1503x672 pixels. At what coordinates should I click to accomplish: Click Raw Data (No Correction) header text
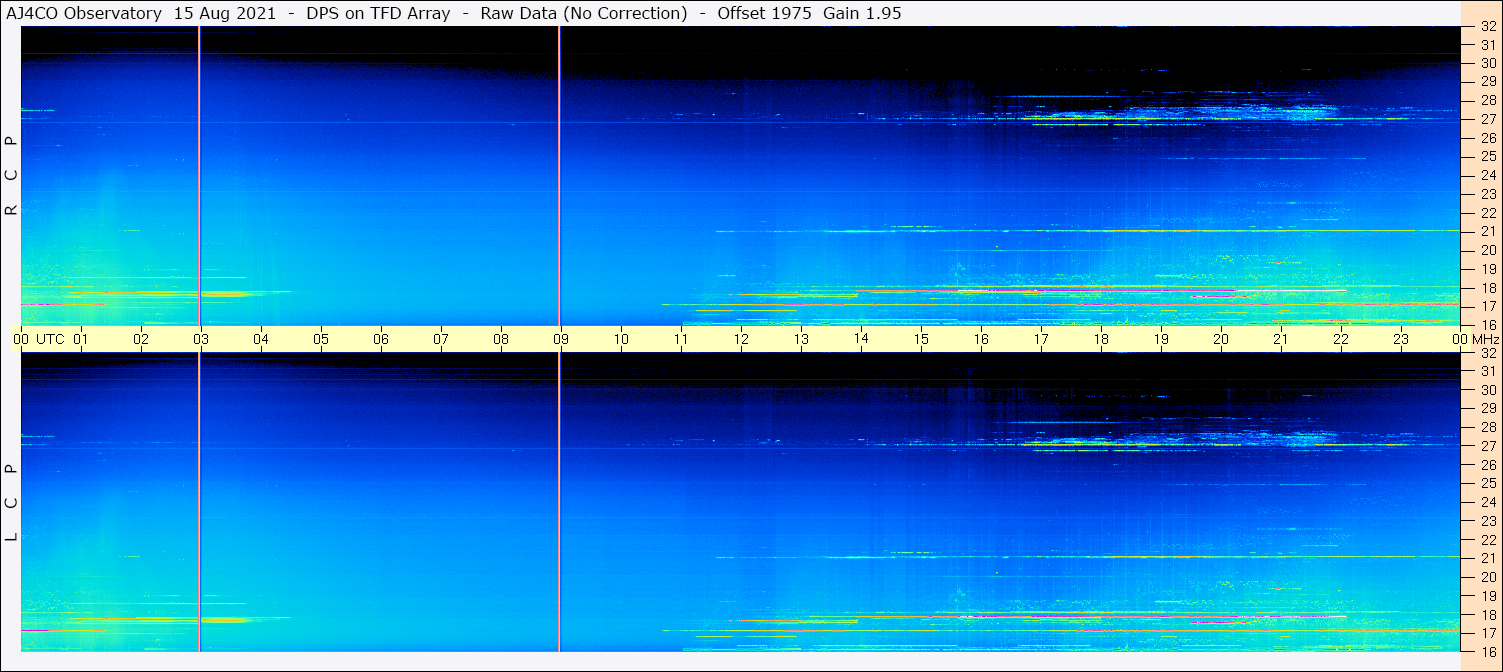pos(584,13)
